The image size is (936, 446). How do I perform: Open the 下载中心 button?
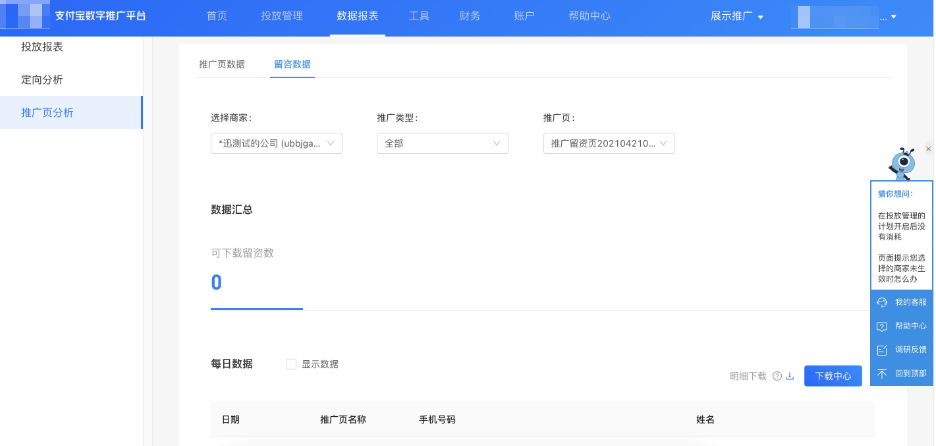(833, 376)
